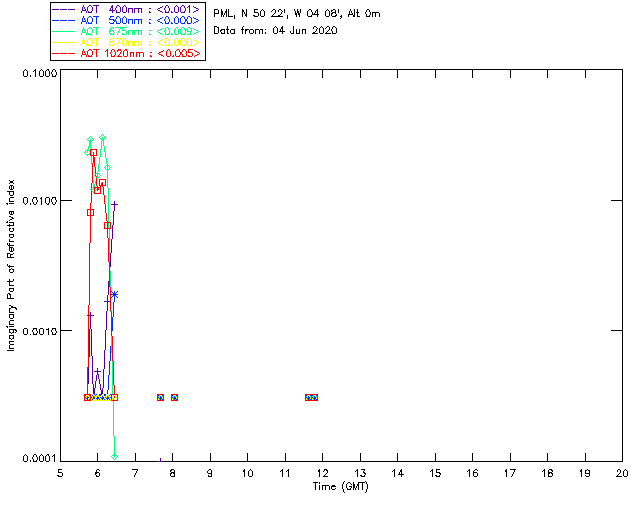
Task: Click the purple plus marker near 0.0100
Action: 115,204
